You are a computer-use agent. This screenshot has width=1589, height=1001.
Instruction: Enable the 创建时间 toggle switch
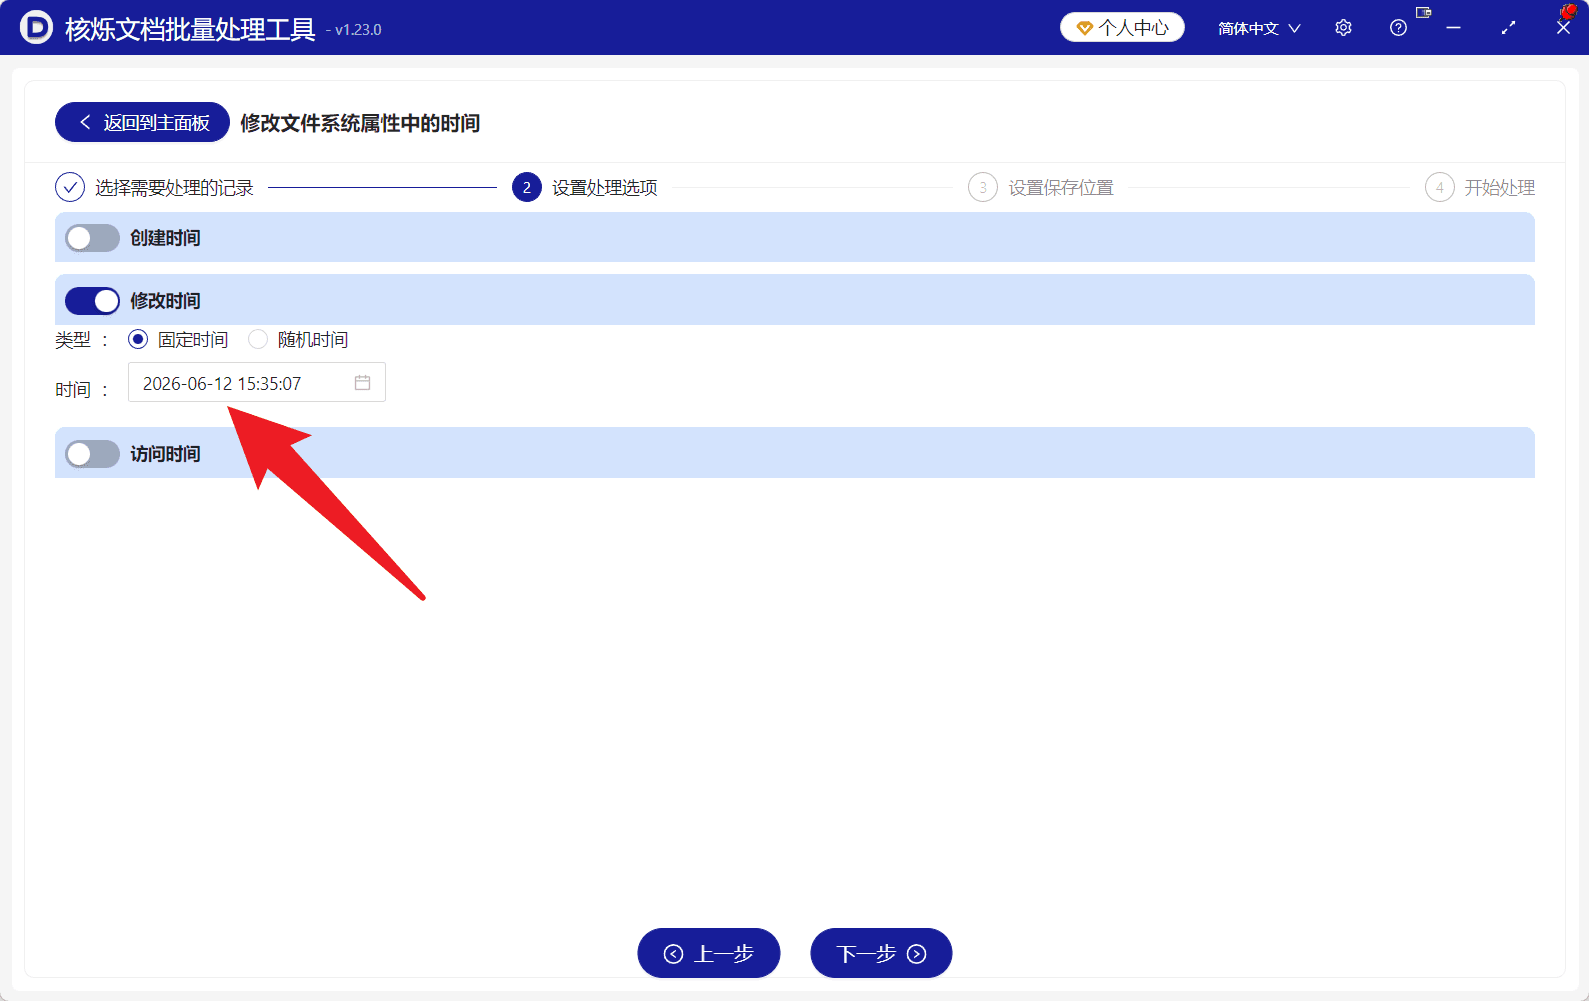(x=92, y=238)
